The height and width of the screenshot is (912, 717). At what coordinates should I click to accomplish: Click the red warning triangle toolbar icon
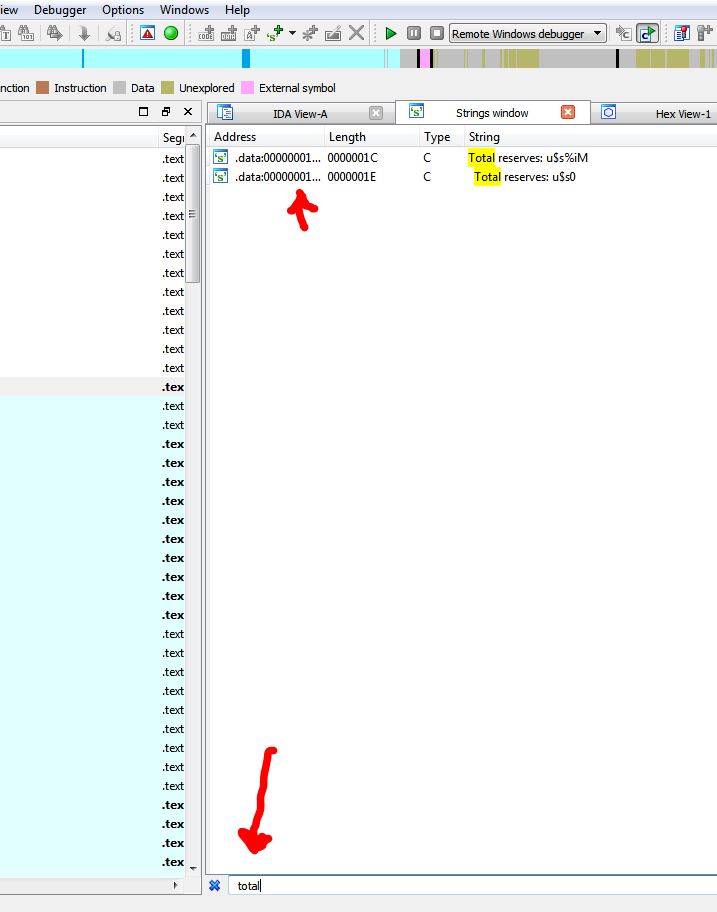click(147, 33)
